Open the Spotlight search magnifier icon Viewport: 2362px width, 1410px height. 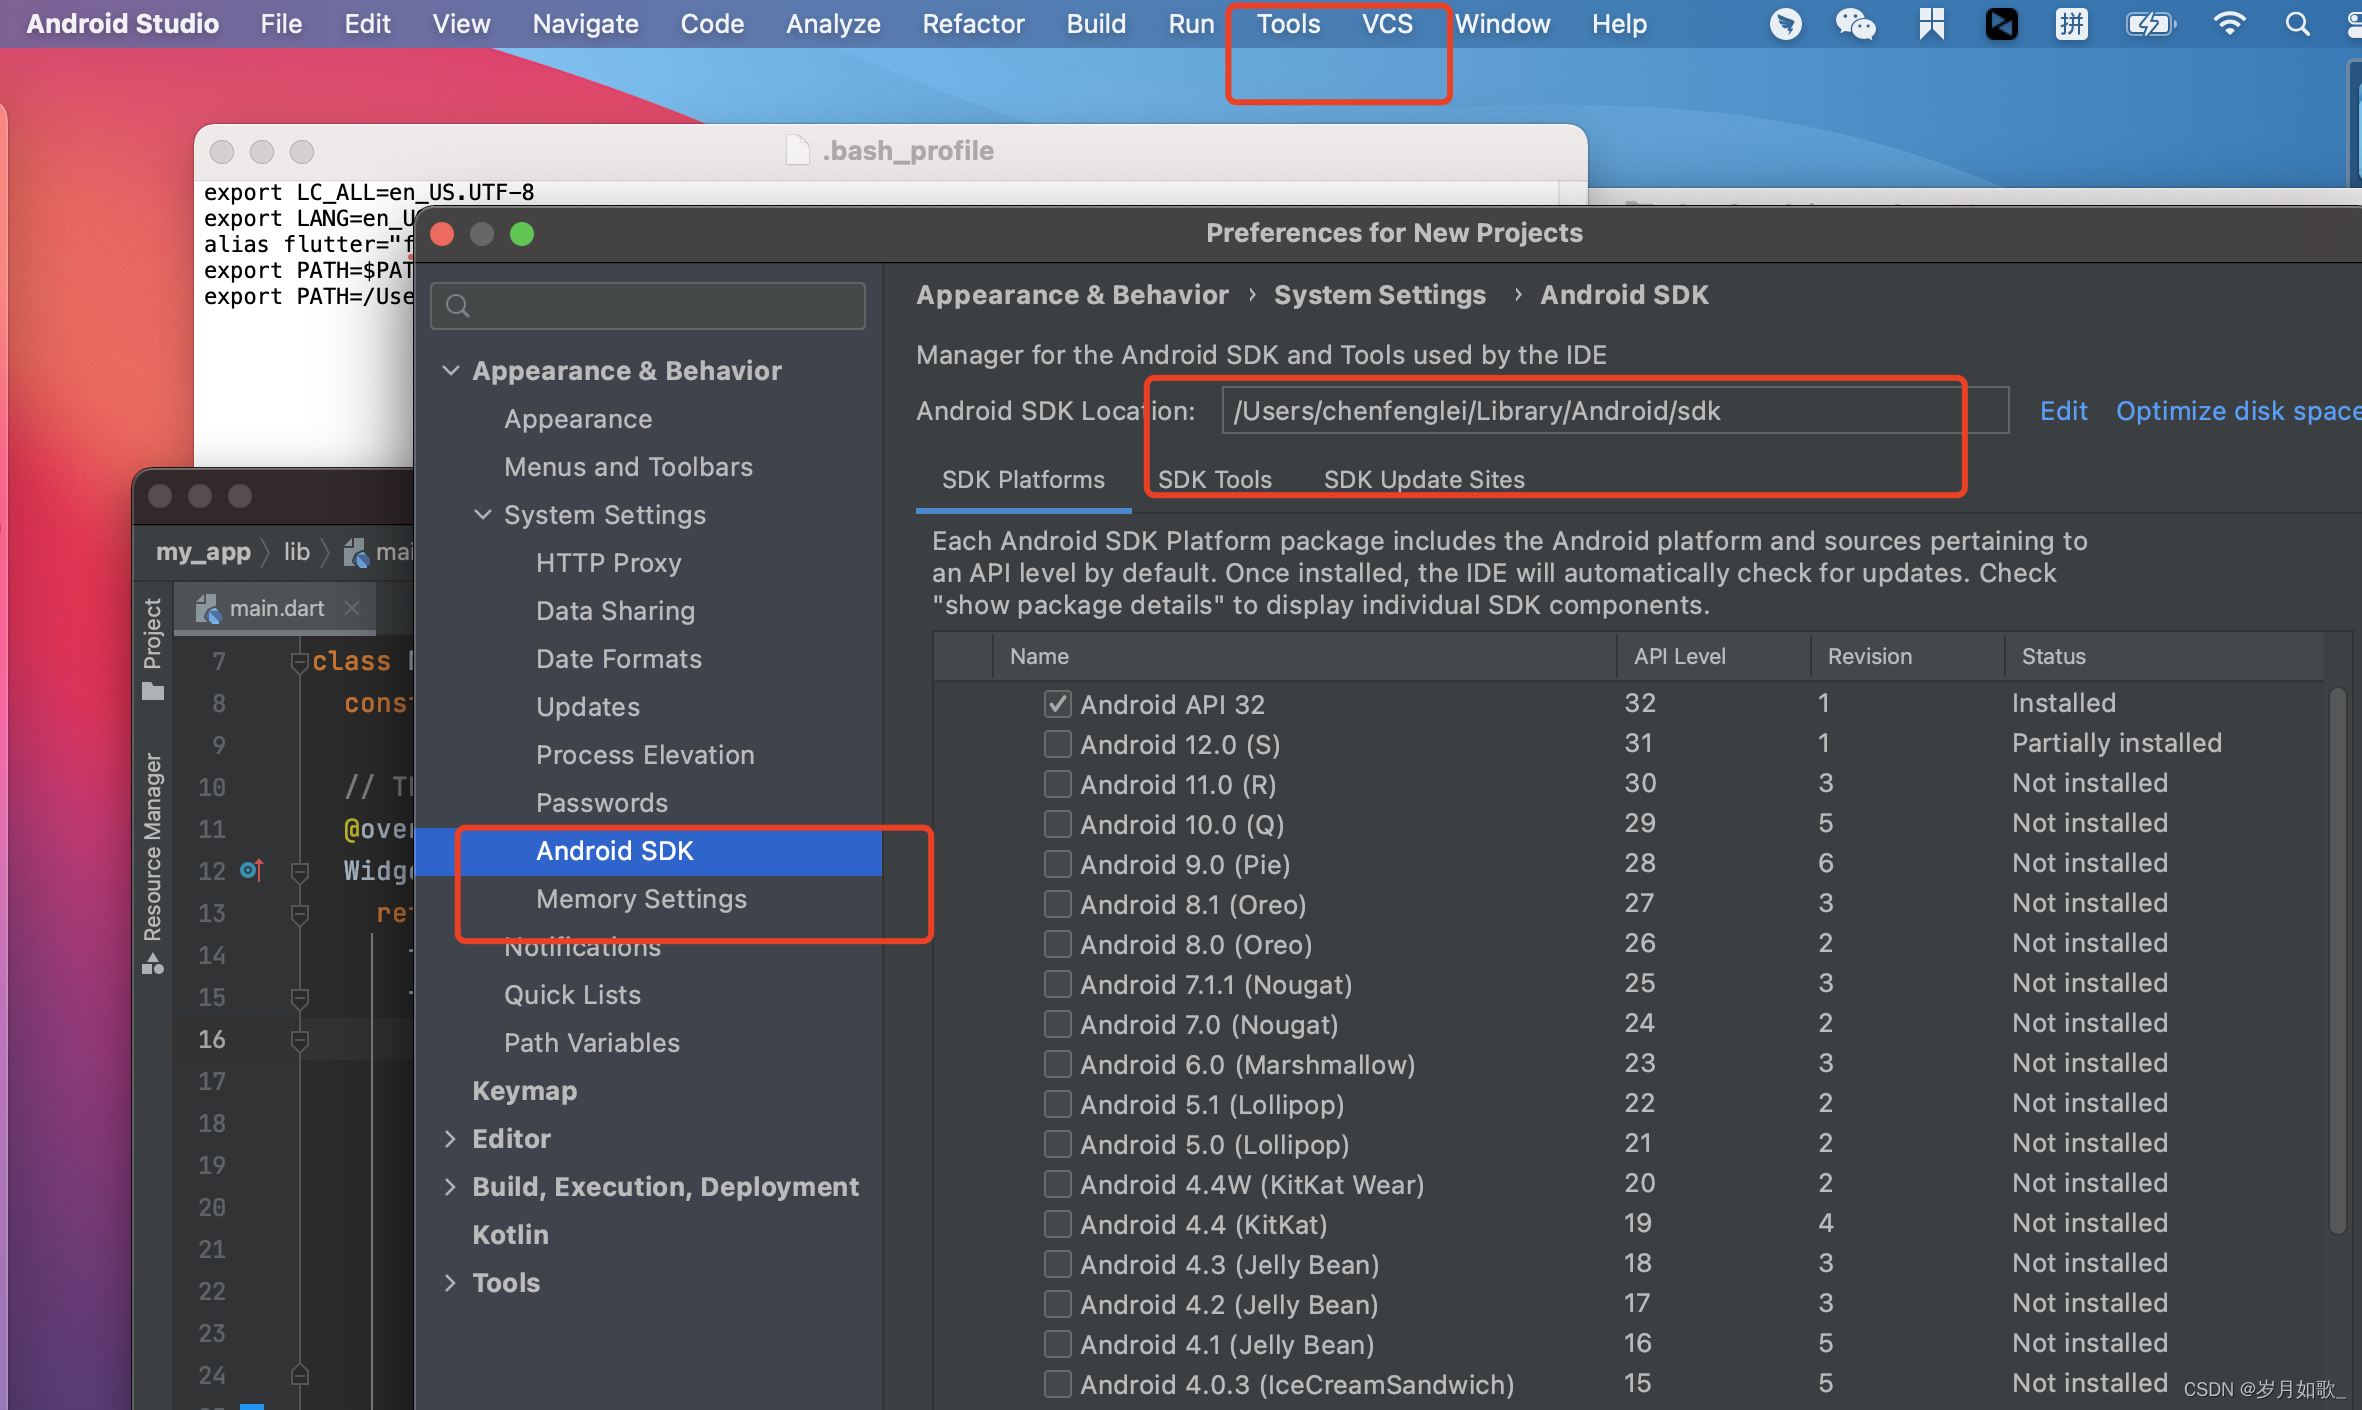[x=2297, y=24]
